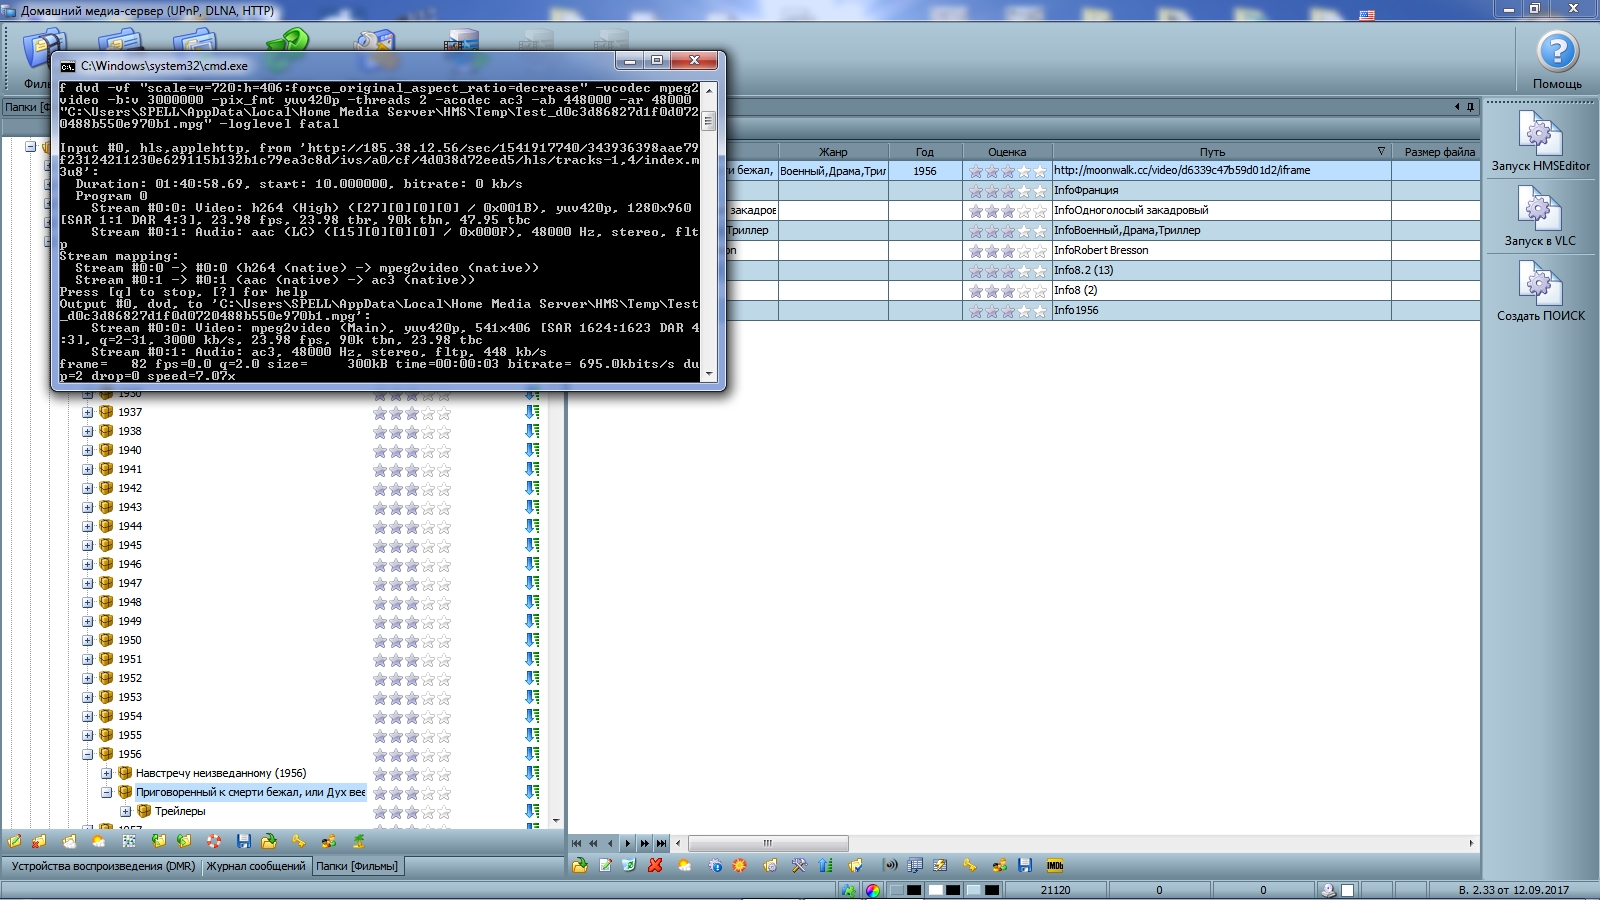This screenshot has height=900, width=1600.
Task: Toggle white checkbox in status bar
Action: click(1347, 890)
